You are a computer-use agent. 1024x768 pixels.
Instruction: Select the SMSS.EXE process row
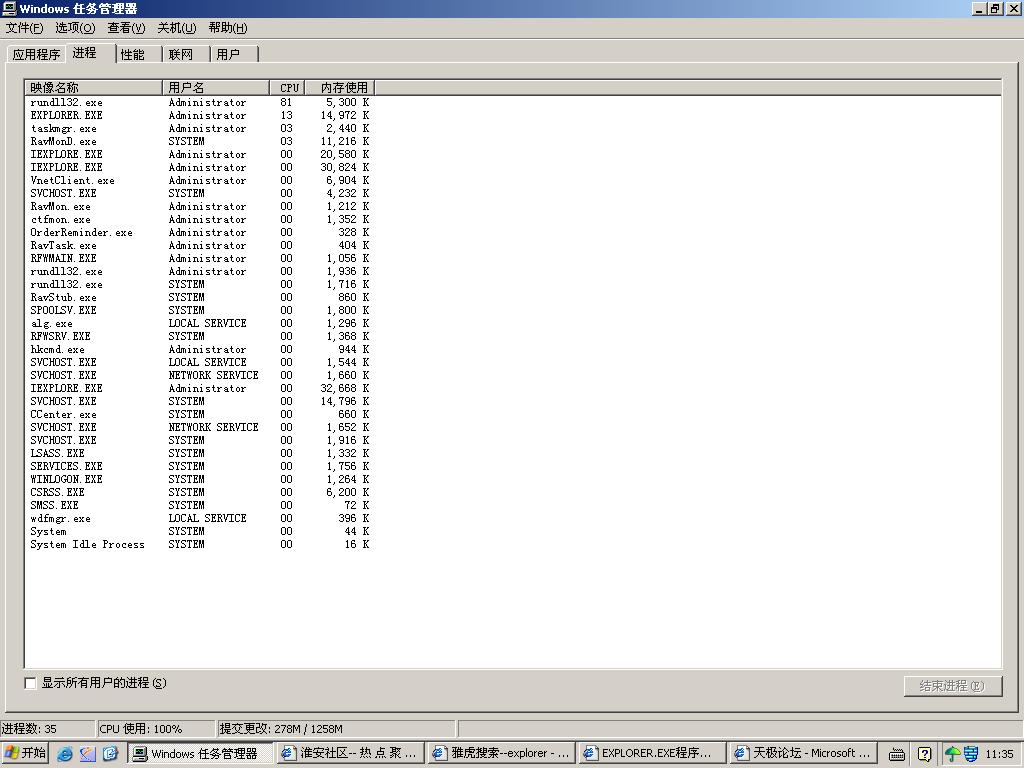point(200,505)
